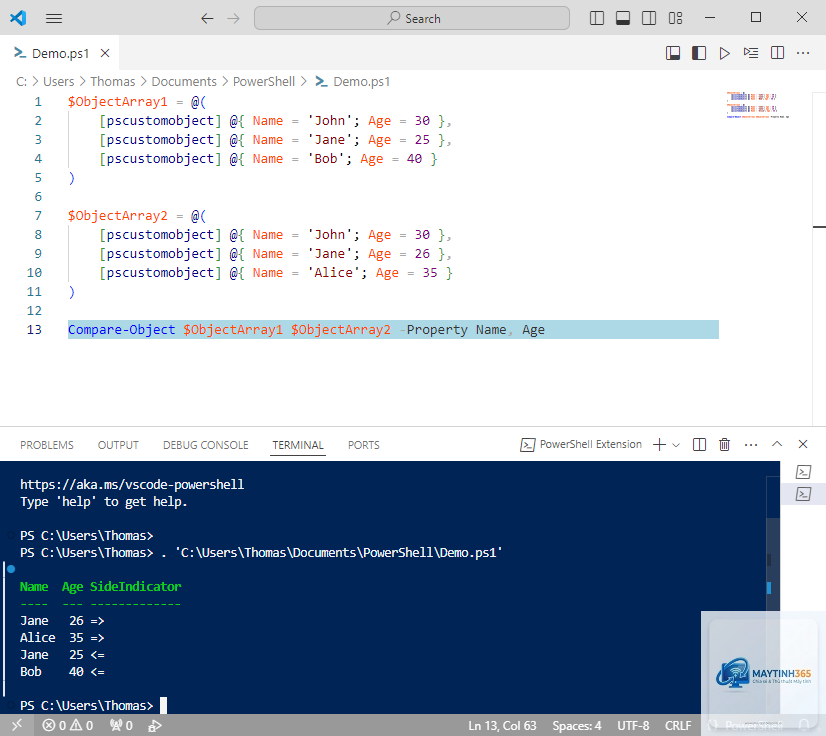
Task: Open forwarded ports status item
Action: (121, 725)
